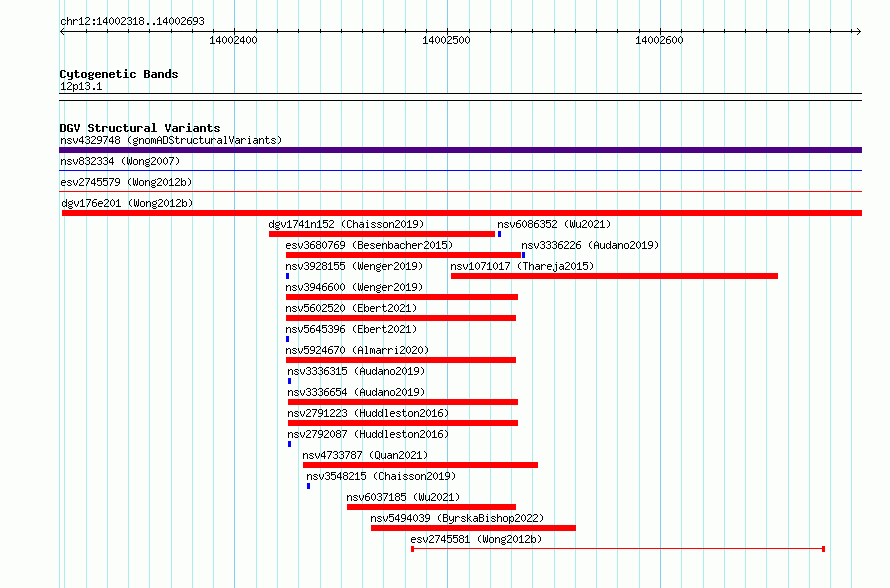
Task: Select the dgv1741n152 red bar
Action: click(382, 234)
